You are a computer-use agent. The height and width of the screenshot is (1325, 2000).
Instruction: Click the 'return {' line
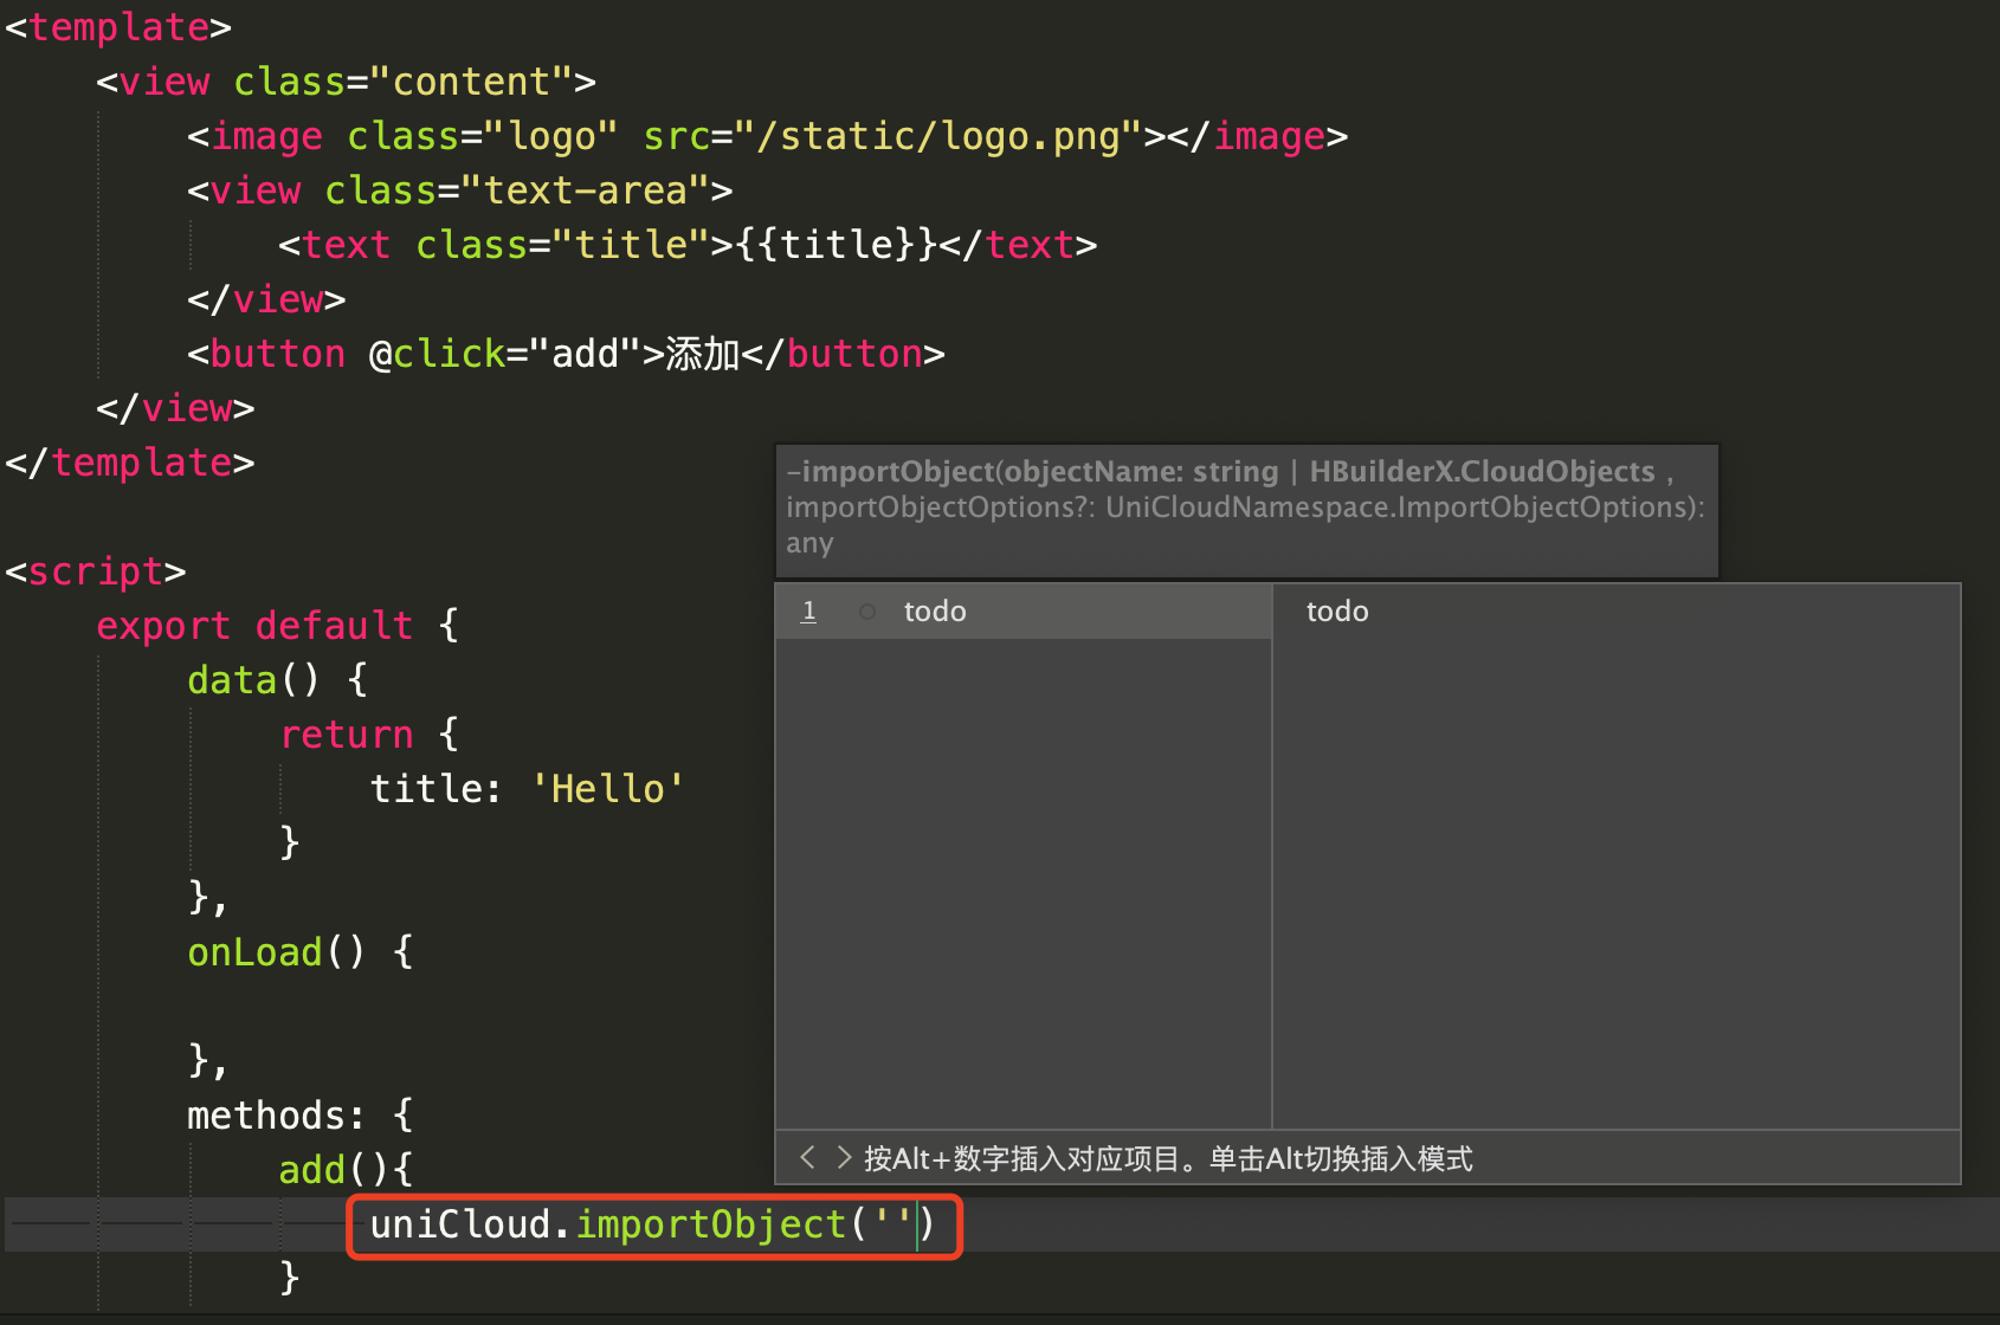coord(368,735)
